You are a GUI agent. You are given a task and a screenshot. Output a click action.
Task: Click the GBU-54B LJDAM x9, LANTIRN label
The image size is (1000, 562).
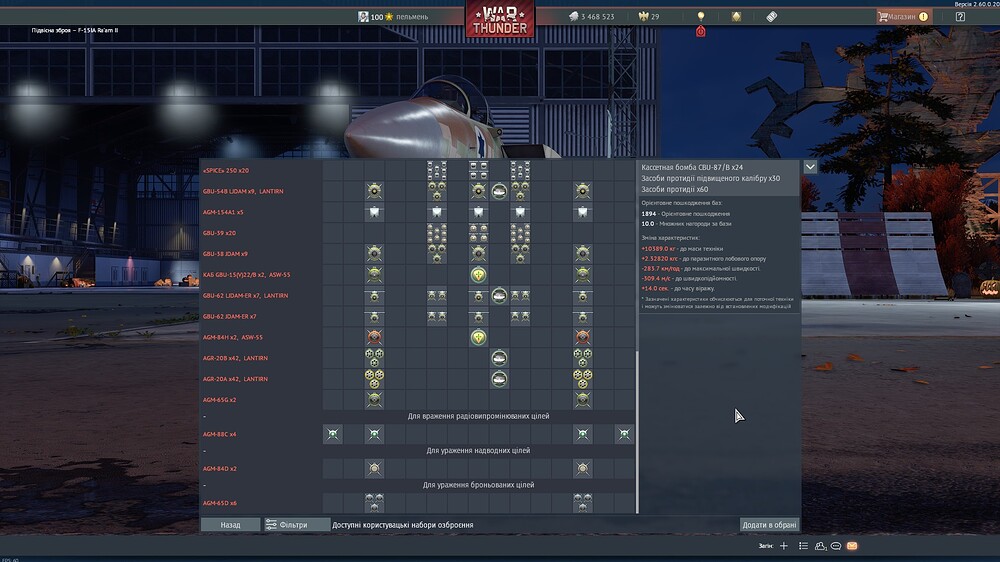pos(243,191)
